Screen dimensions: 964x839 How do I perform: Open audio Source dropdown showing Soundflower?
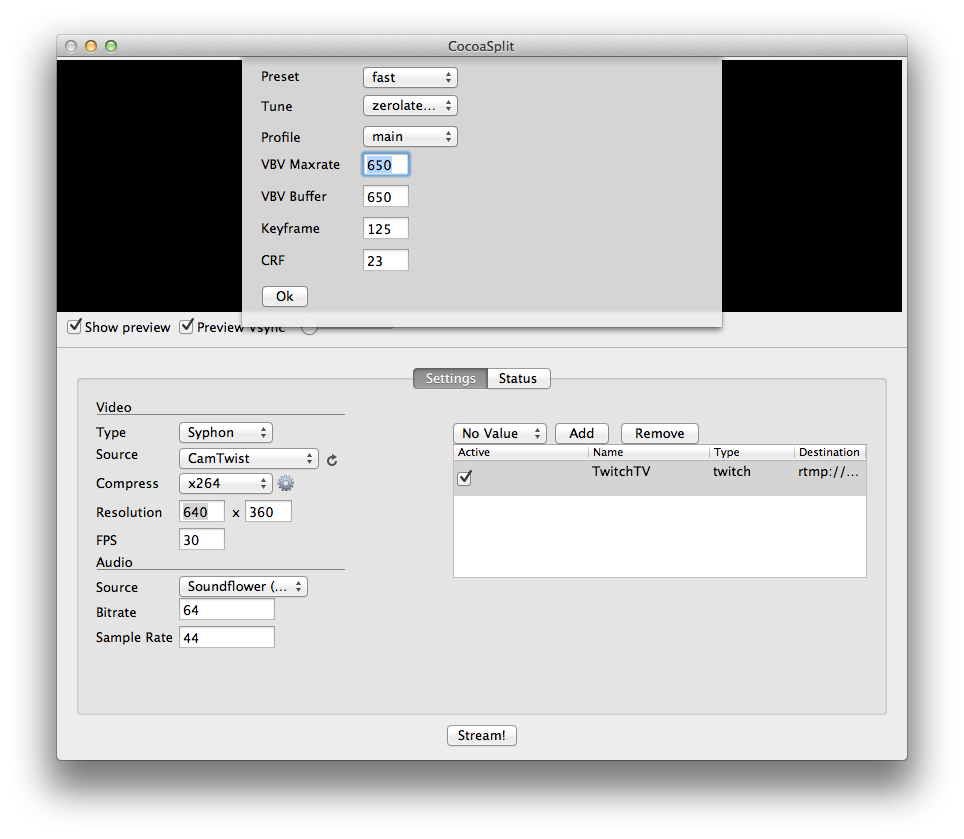click(243, 588)
